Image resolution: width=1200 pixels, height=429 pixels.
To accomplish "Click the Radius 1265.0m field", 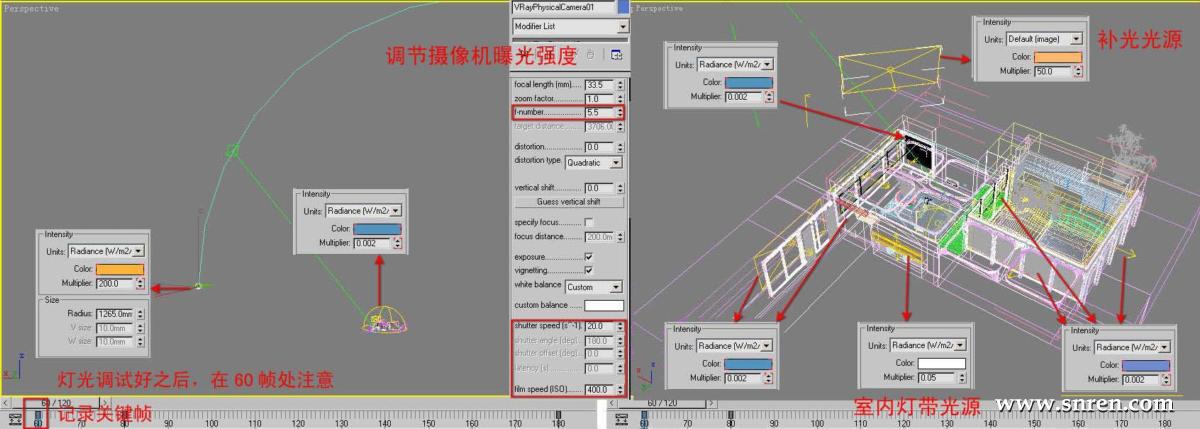I will [x=116, y=313].
